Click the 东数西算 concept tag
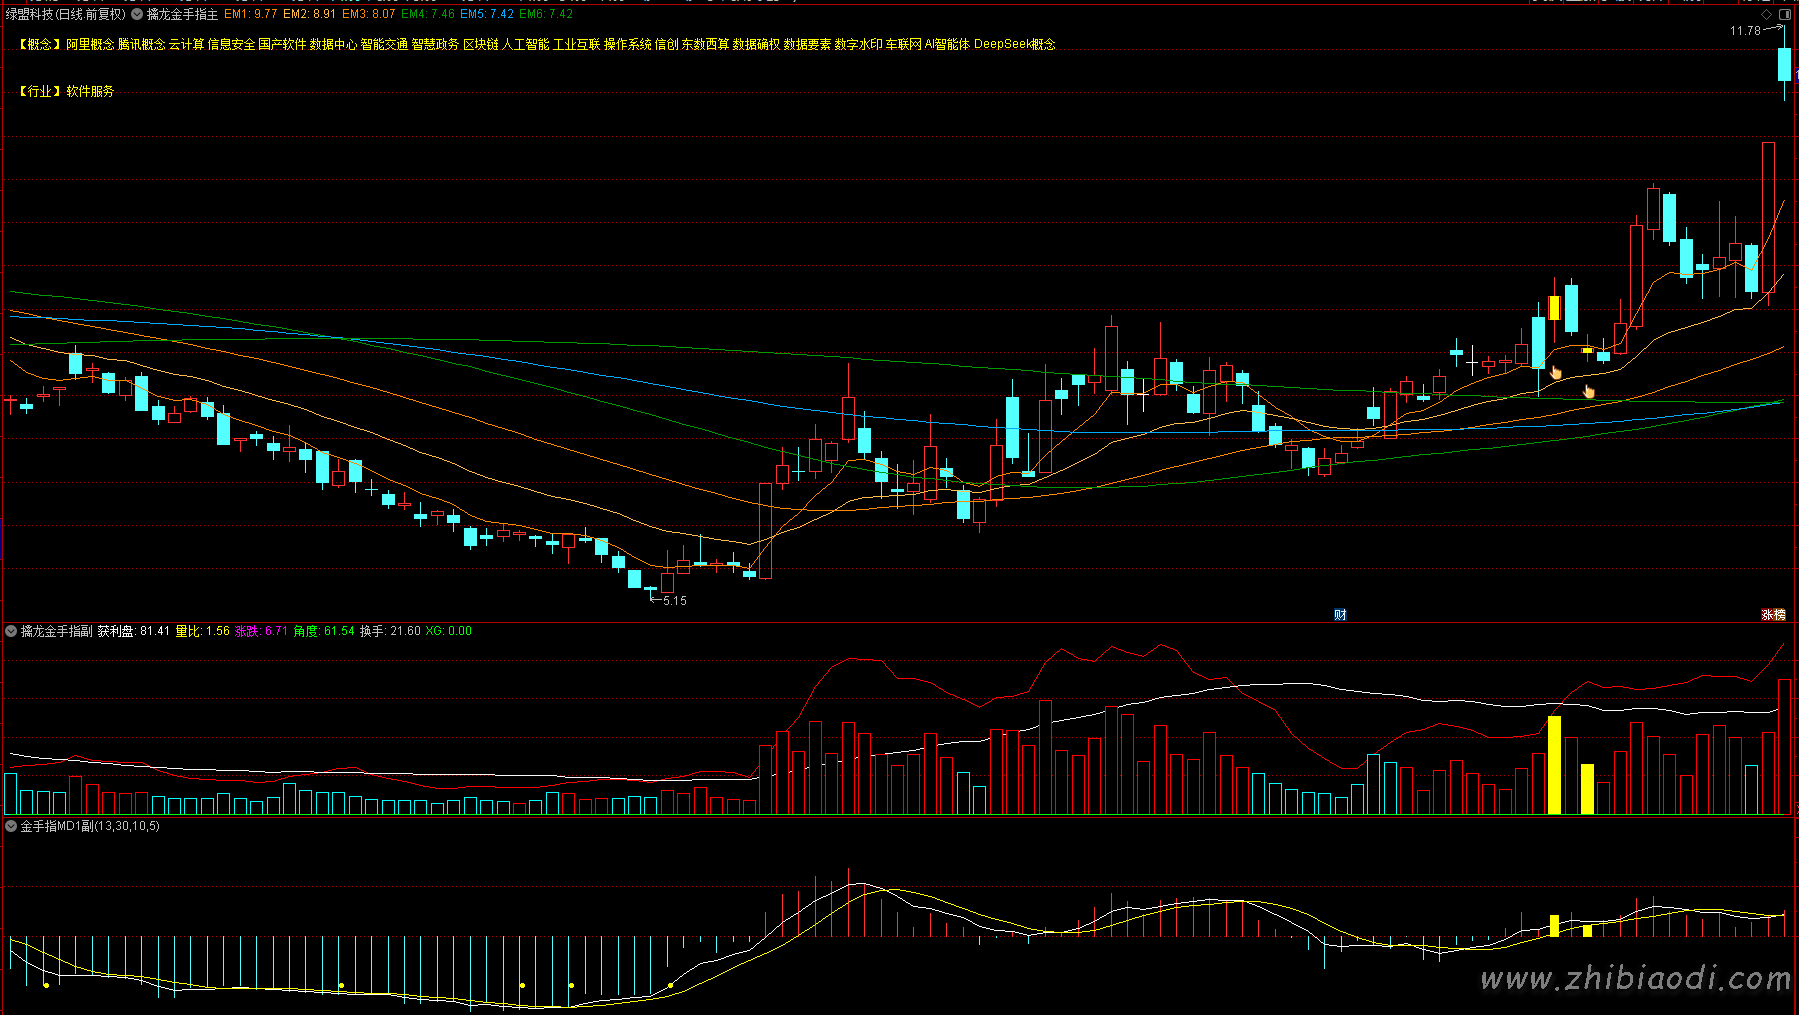The width and height of the screenshot is (1799, 1015). click(705, 44)
